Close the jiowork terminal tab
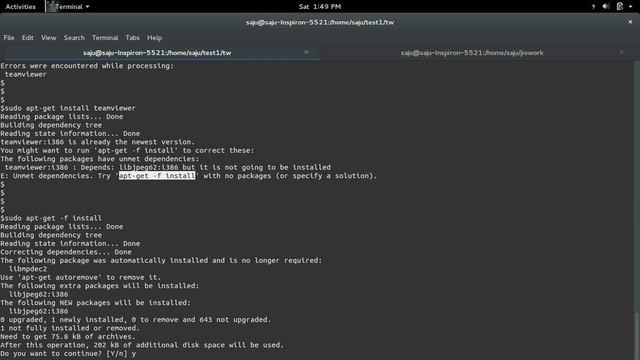Screen dimensions: 640x360 click(x=621, y=52)
